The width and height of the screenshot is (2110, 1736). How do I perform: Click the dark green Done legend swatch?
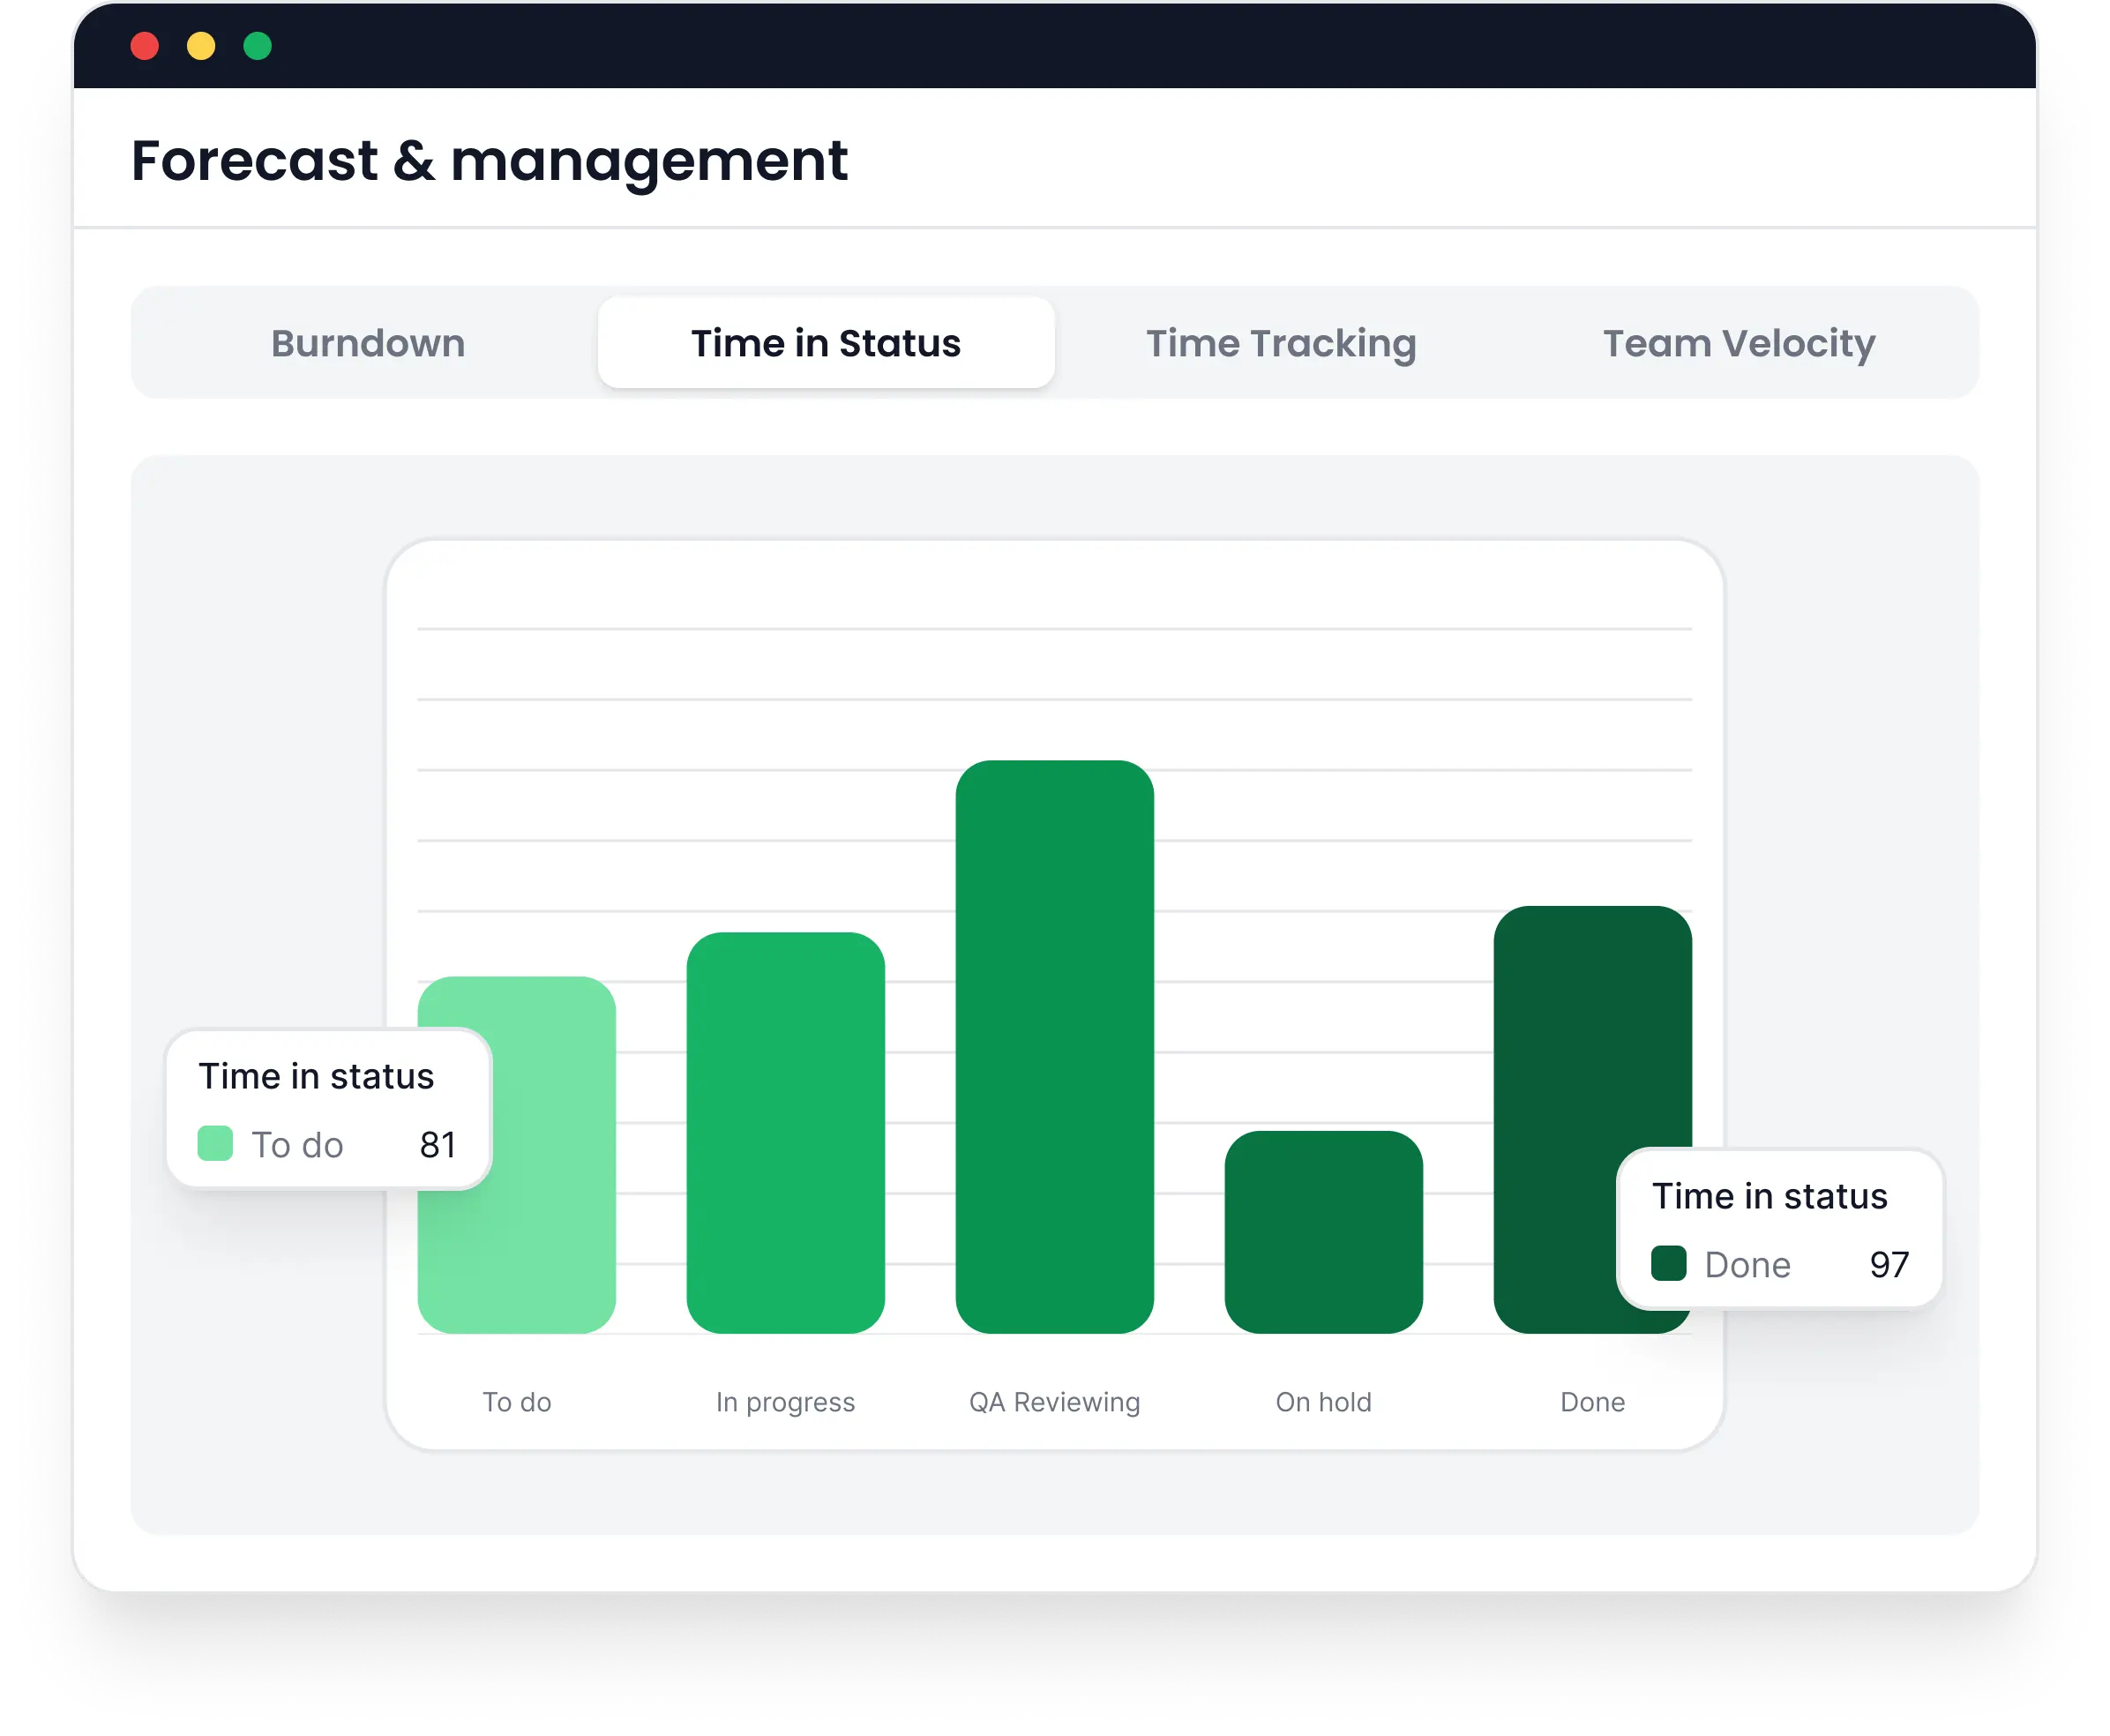tap(1668, 1263)
